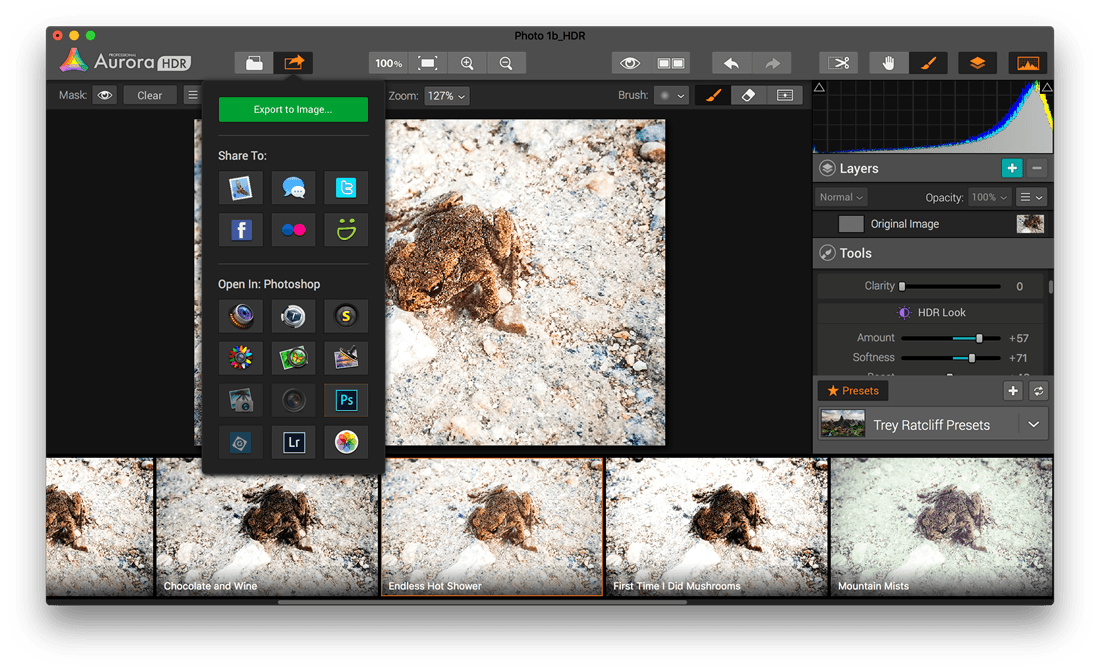
Task: Open in Tonality T lens icon
Action: [293, 316]
